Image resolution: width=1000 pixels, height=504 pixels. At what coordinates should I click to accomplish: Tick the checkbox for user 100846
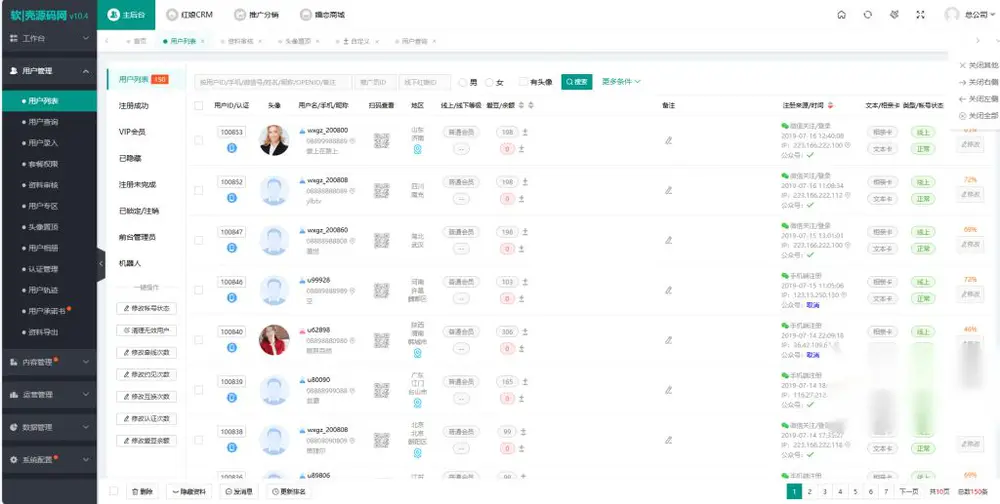click(x=198, y=290)
